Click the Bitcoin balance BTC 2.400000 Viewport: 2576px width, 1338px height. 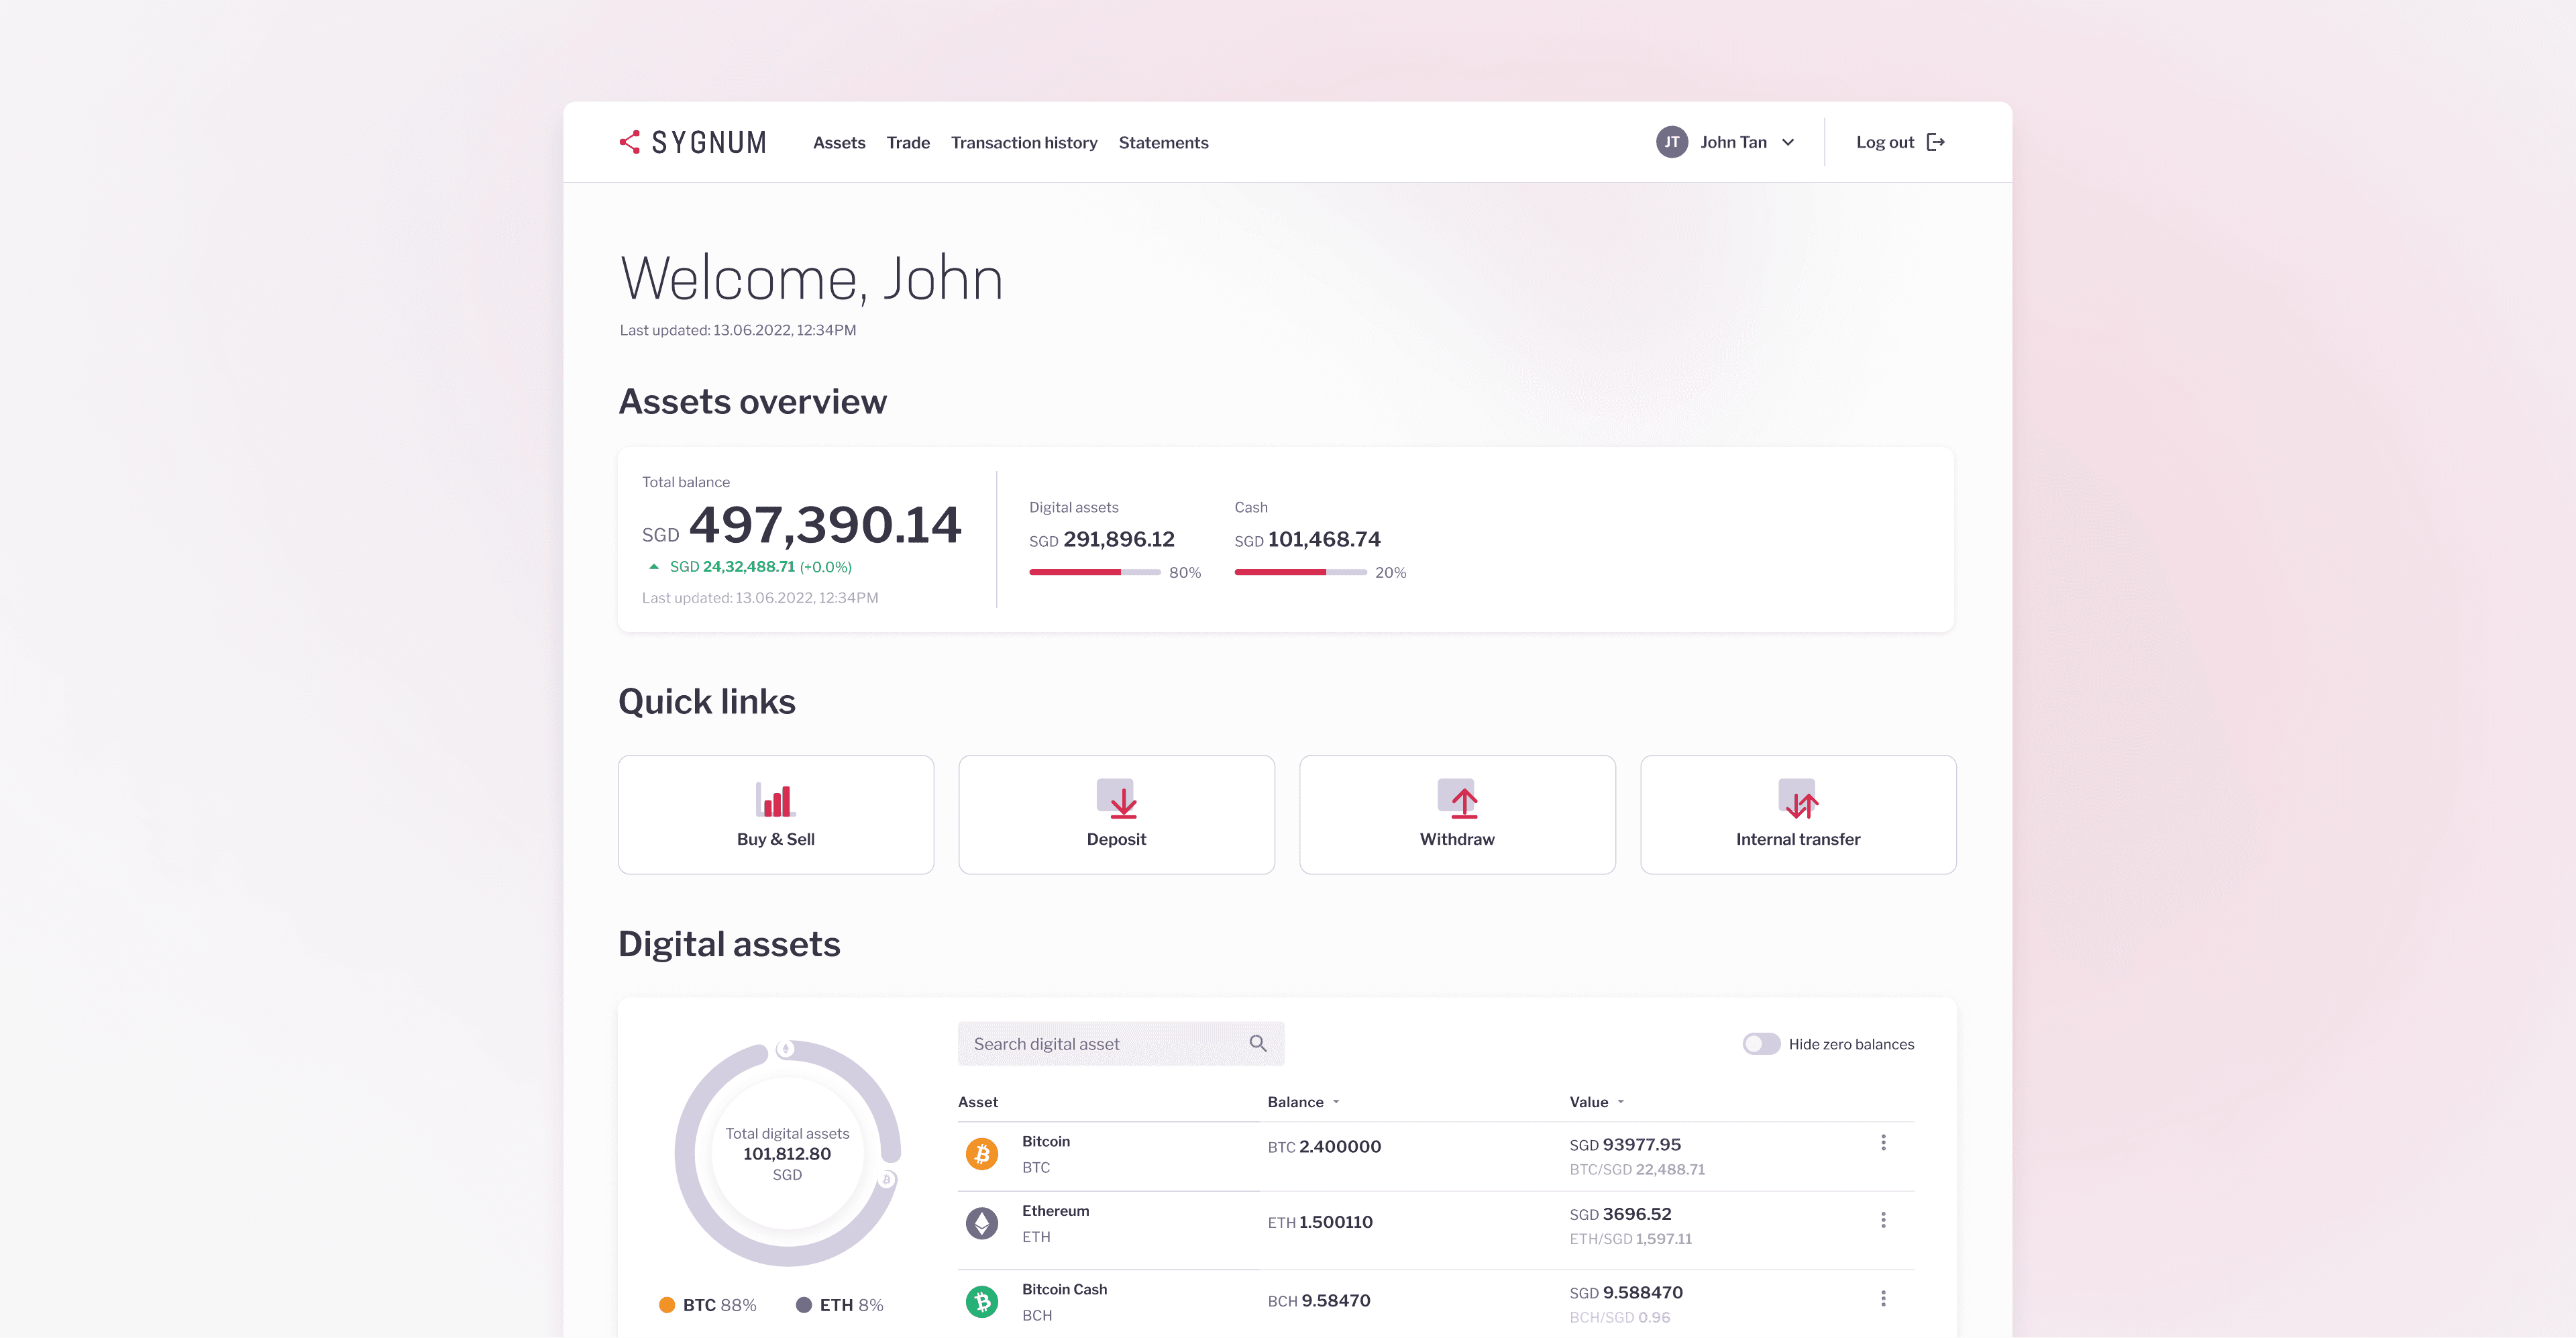click(1324, 1147)
